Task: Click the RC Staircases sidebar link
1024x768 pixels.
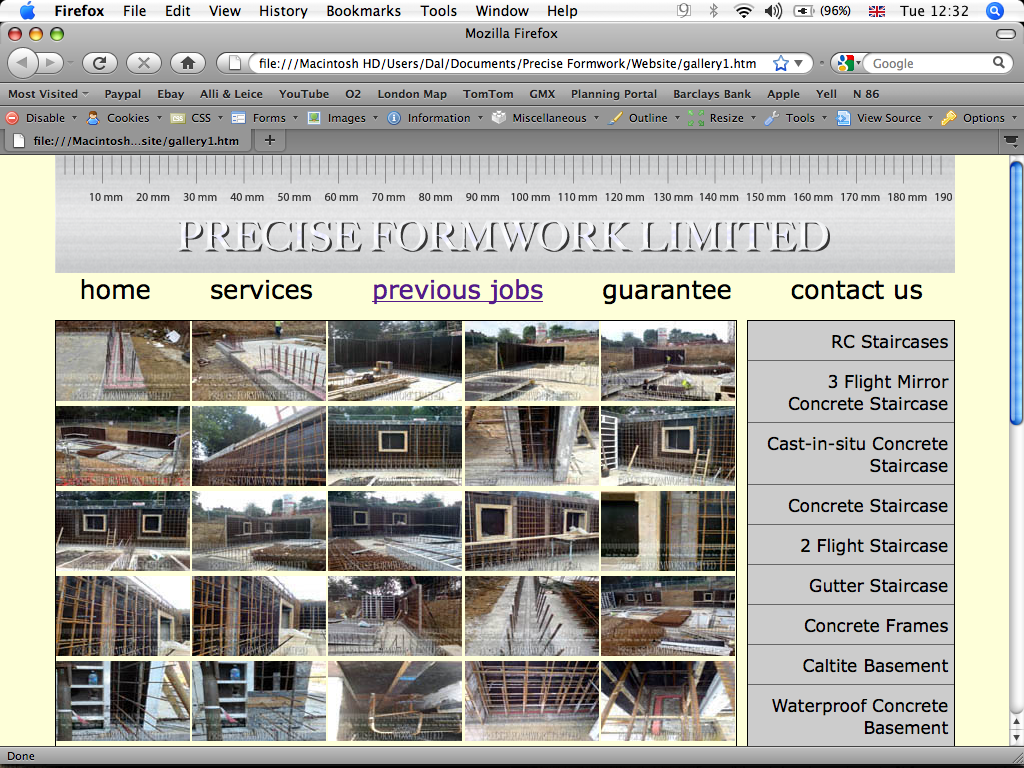Action: click(888, 342)
